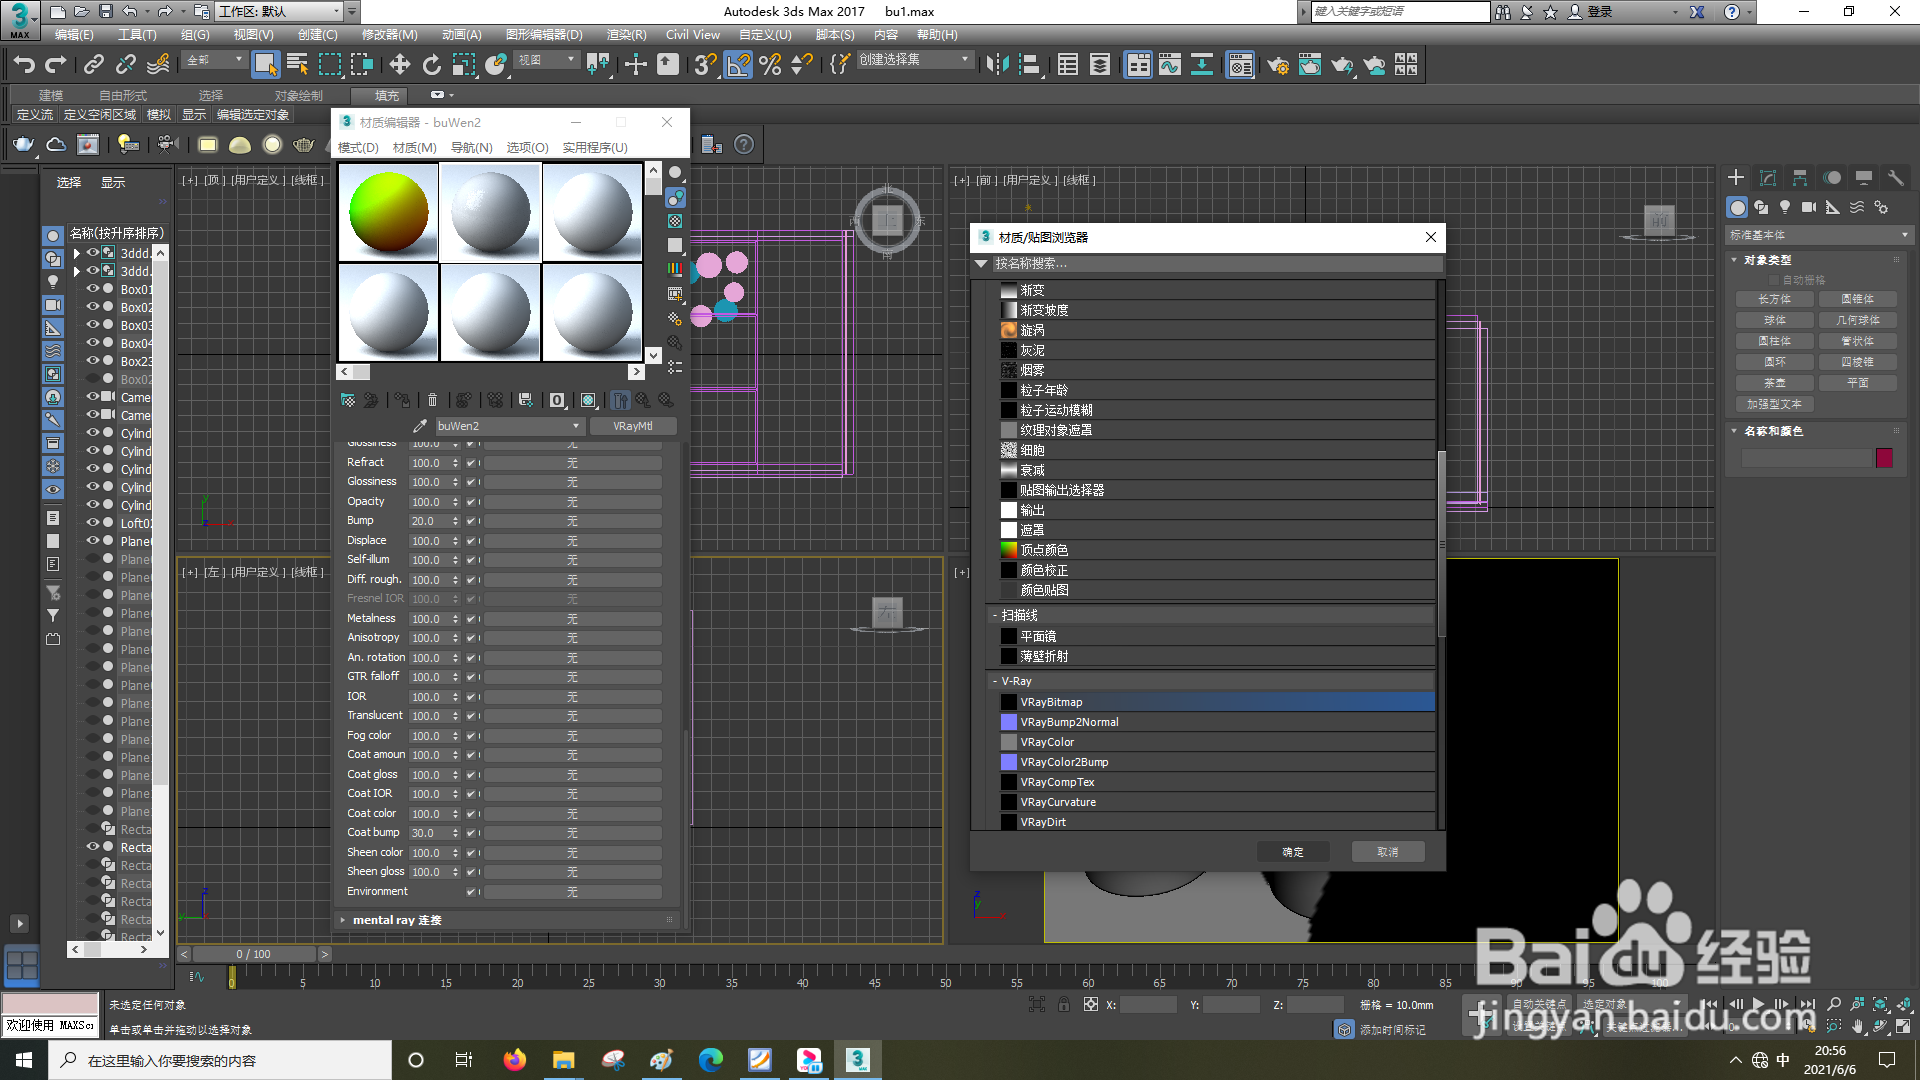Open the 导航(N) menu in material editor
The image size is (1920, 1082).
coord(471,148)
